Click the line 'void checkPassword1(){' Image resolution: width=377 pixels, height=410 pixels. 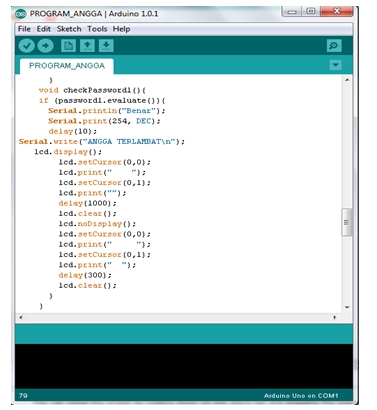[x=92, y=90]
